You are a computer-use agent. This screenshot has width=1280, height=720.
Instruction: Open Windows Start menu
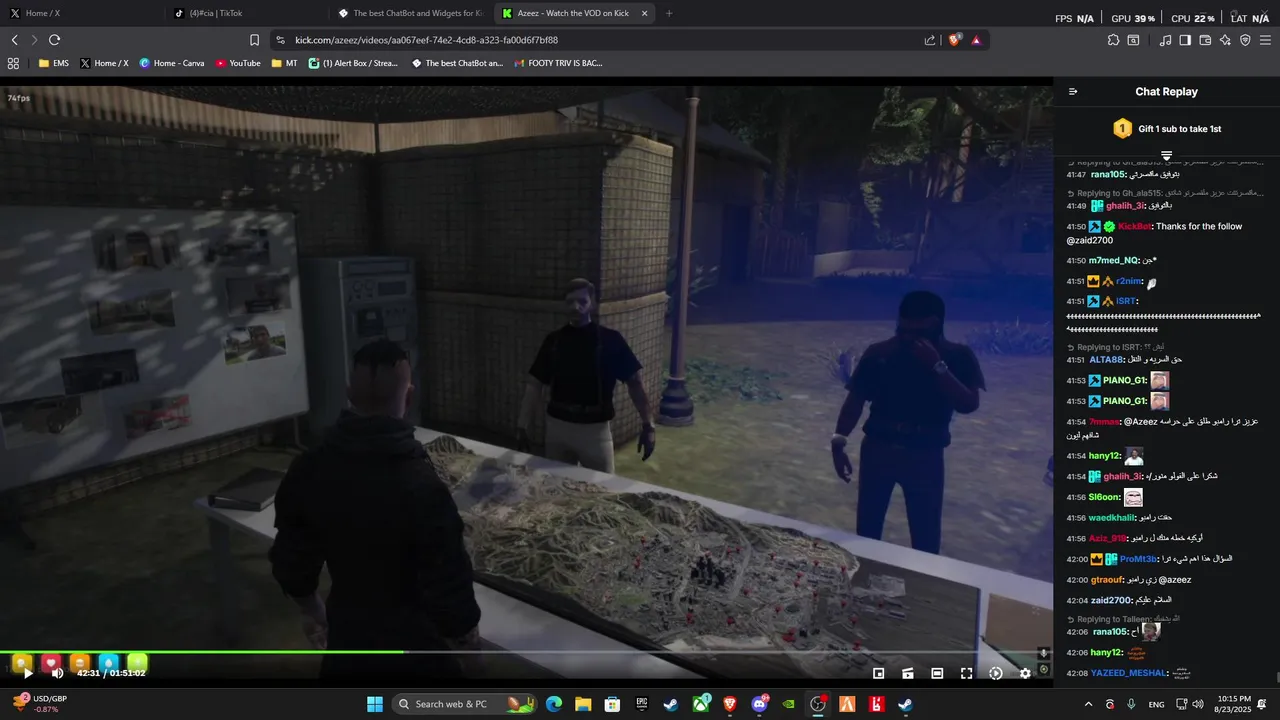tap(375, 704)
